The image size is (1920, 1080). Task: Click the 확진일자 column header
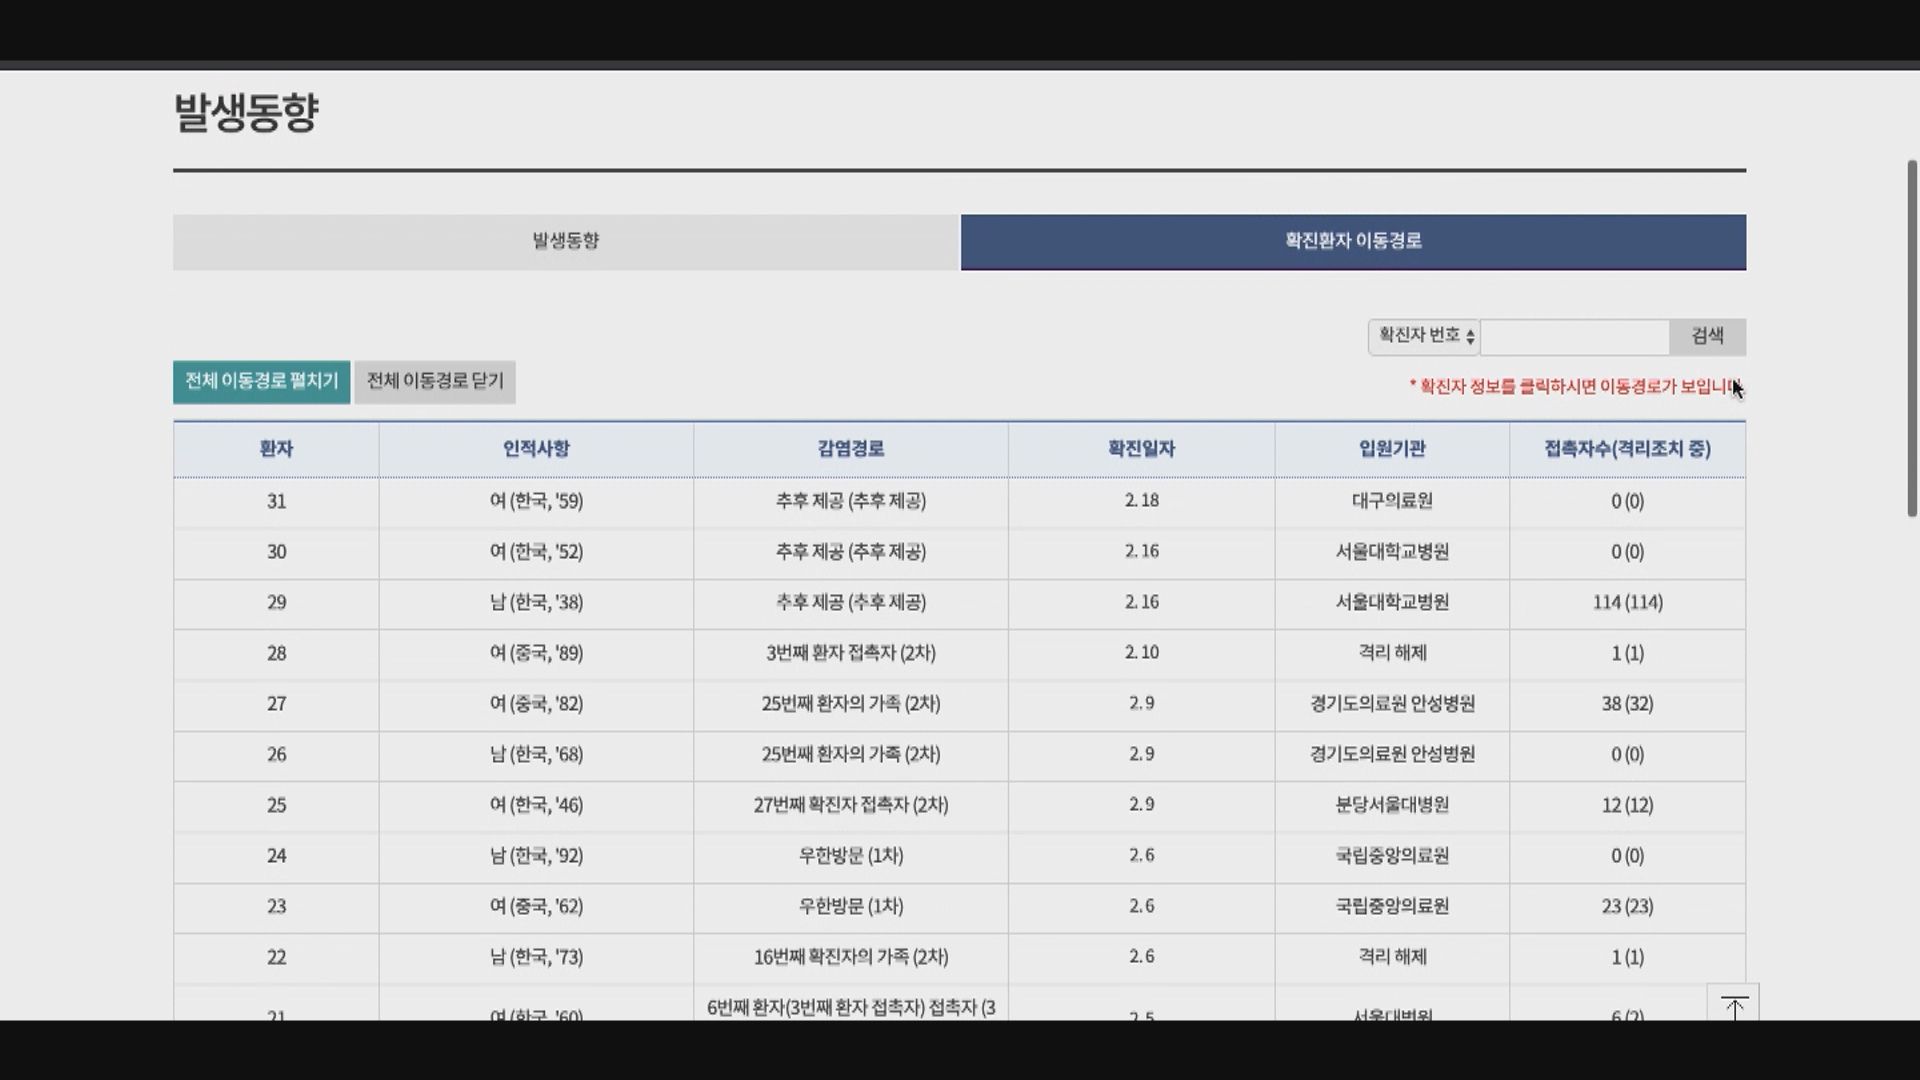(1141, 449)
